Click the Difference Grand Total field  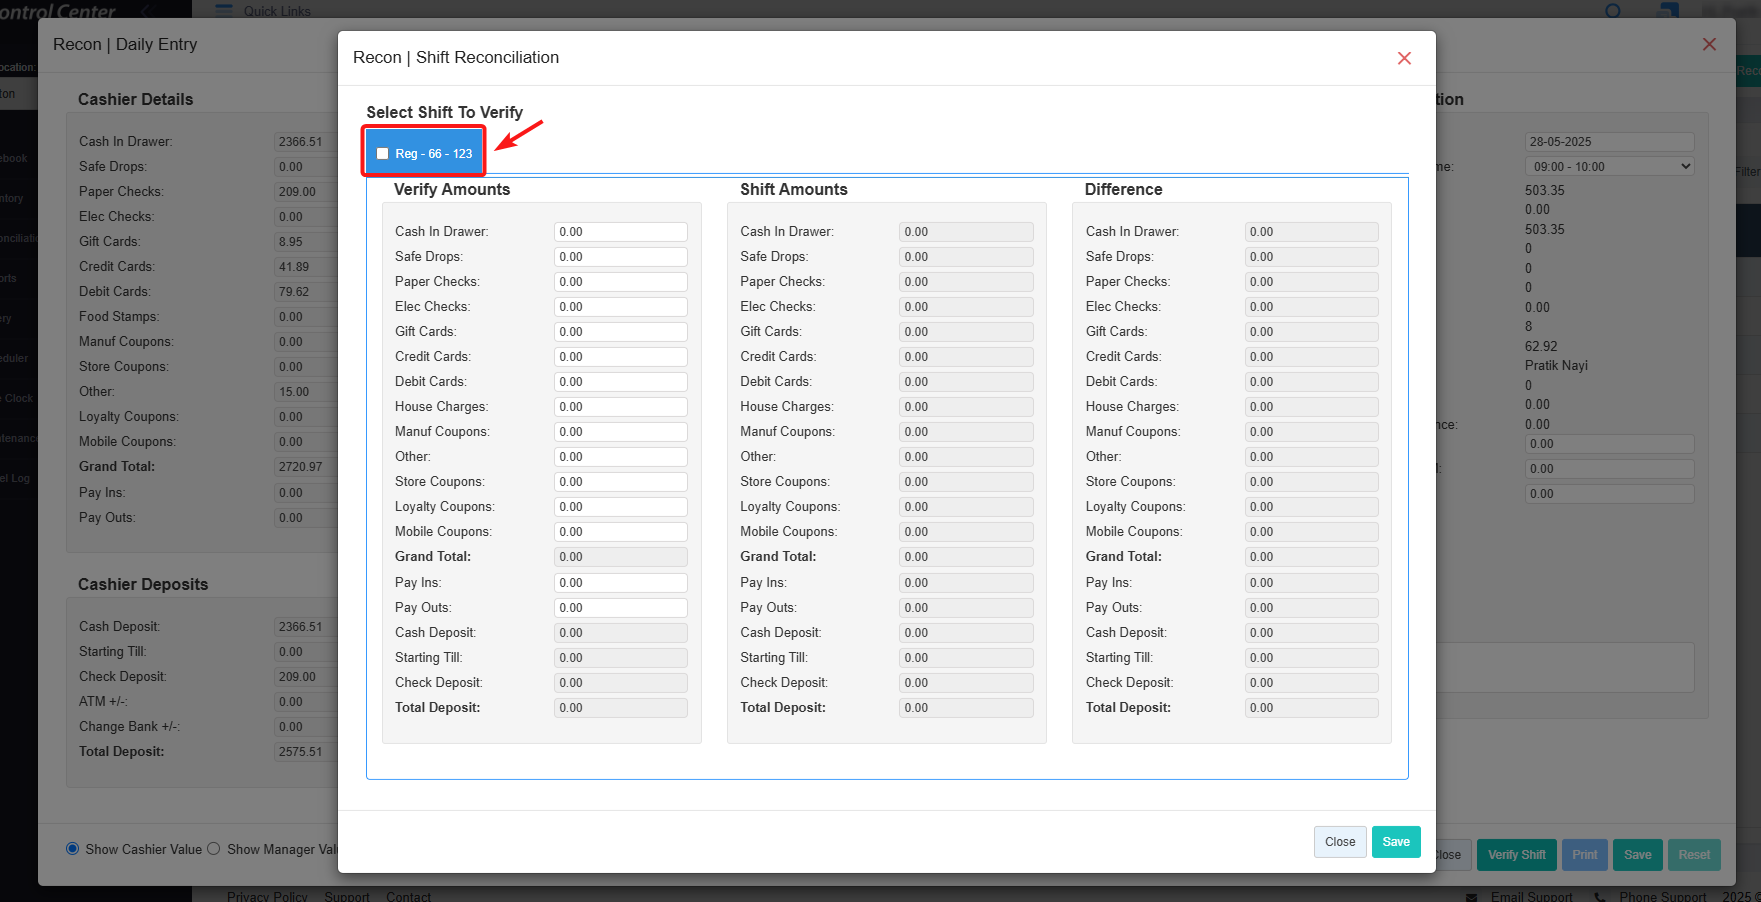pos(1312,557)
